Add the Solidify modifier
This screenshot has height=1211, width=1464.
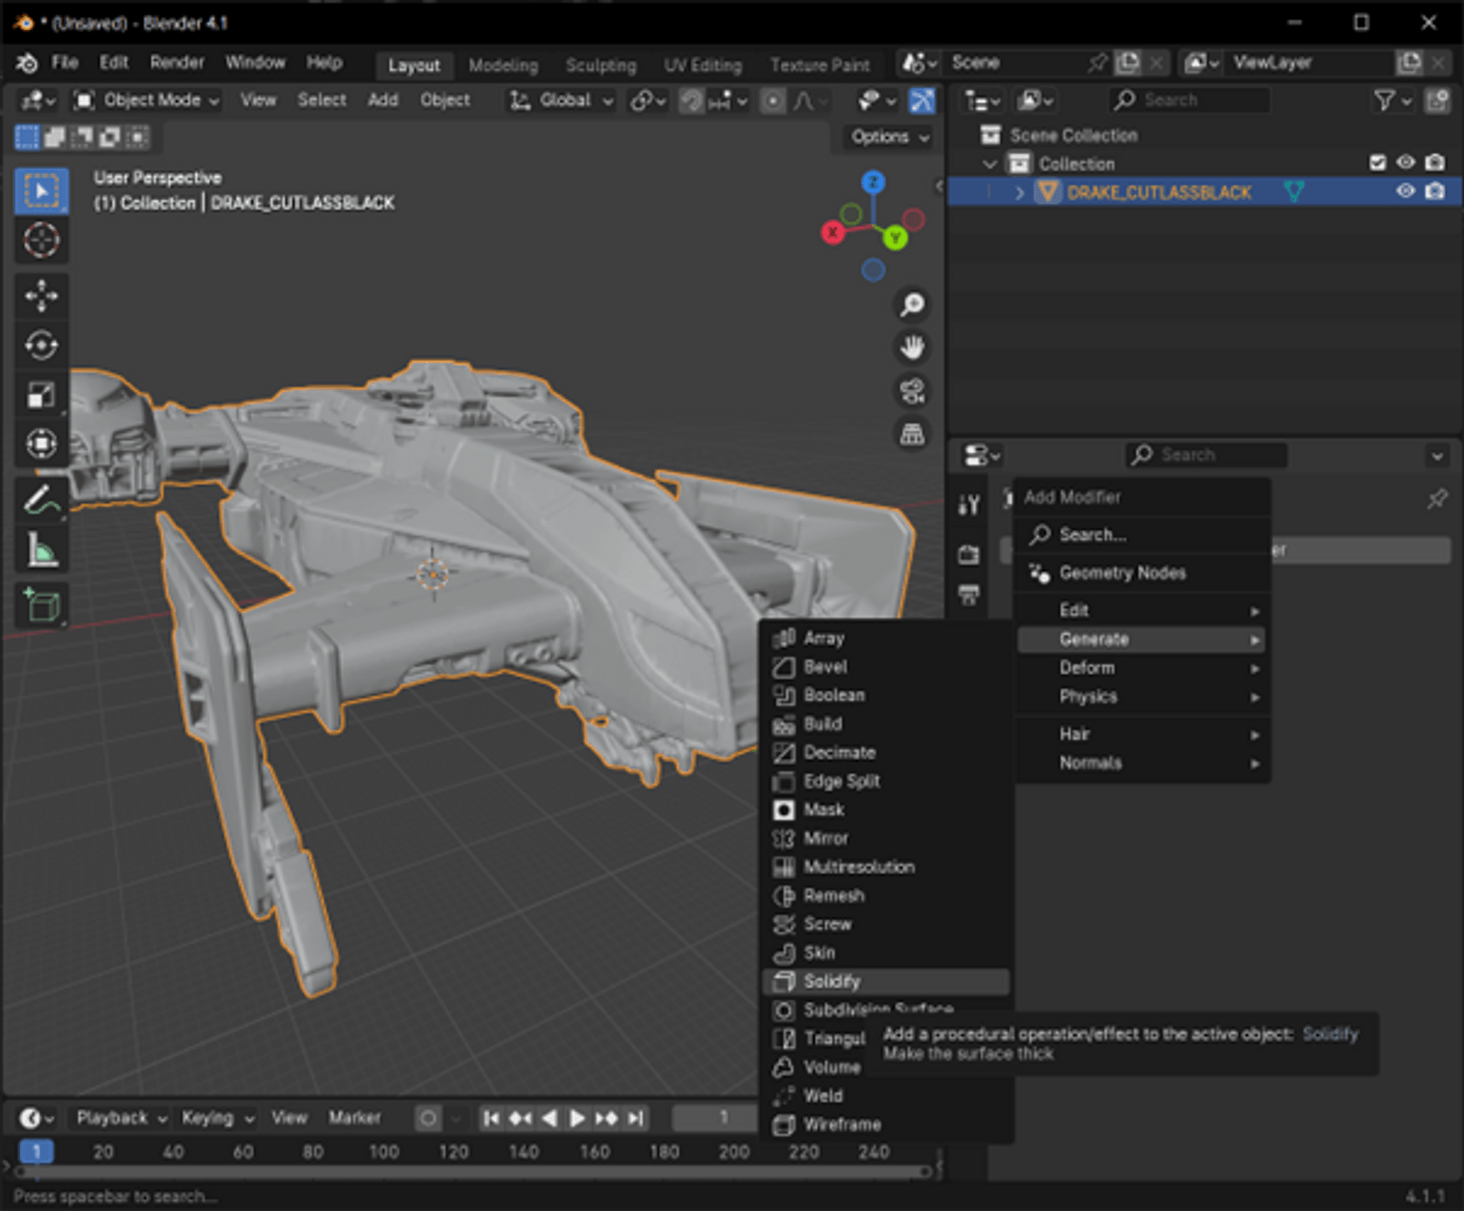pyautogui.click(x=833, y=981)
